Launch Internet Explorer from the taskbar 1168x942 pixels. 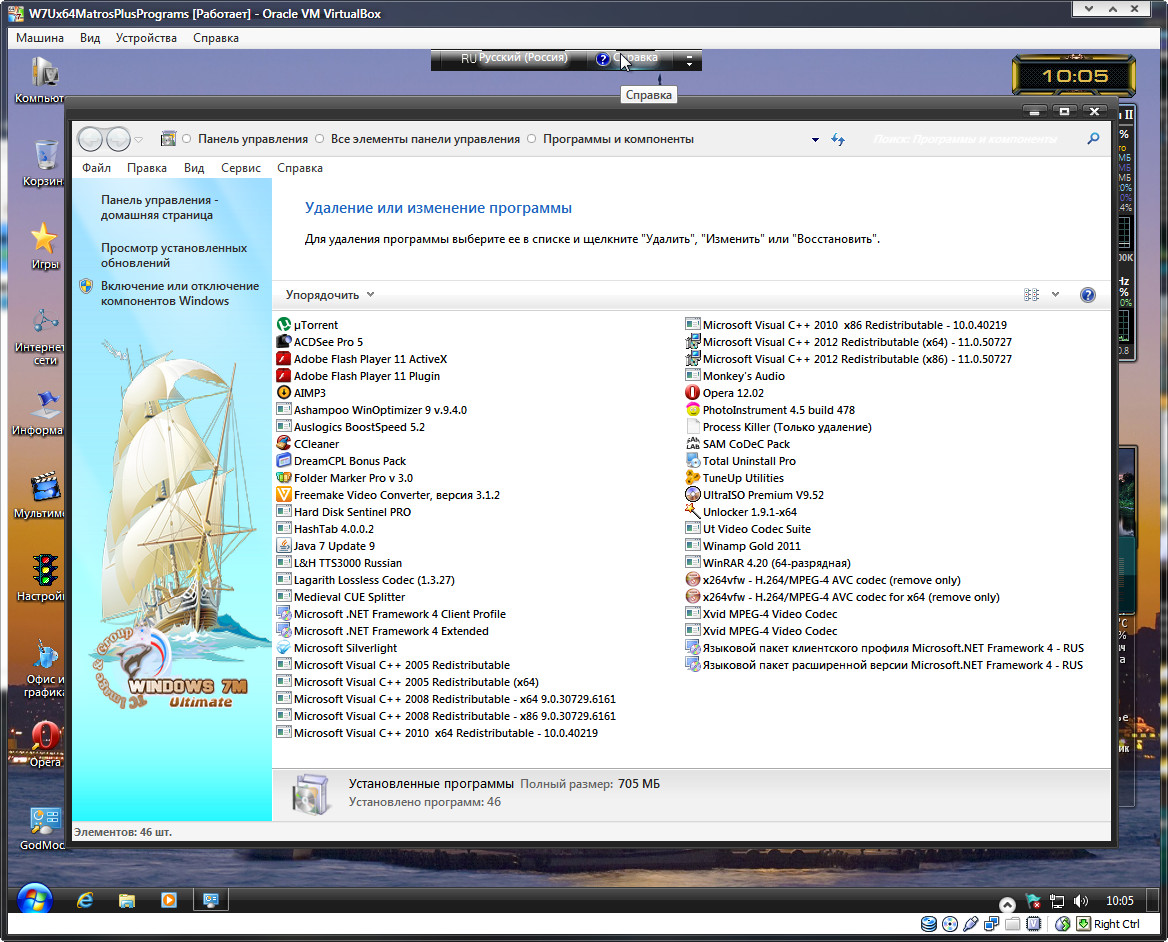tap(85, 900)
